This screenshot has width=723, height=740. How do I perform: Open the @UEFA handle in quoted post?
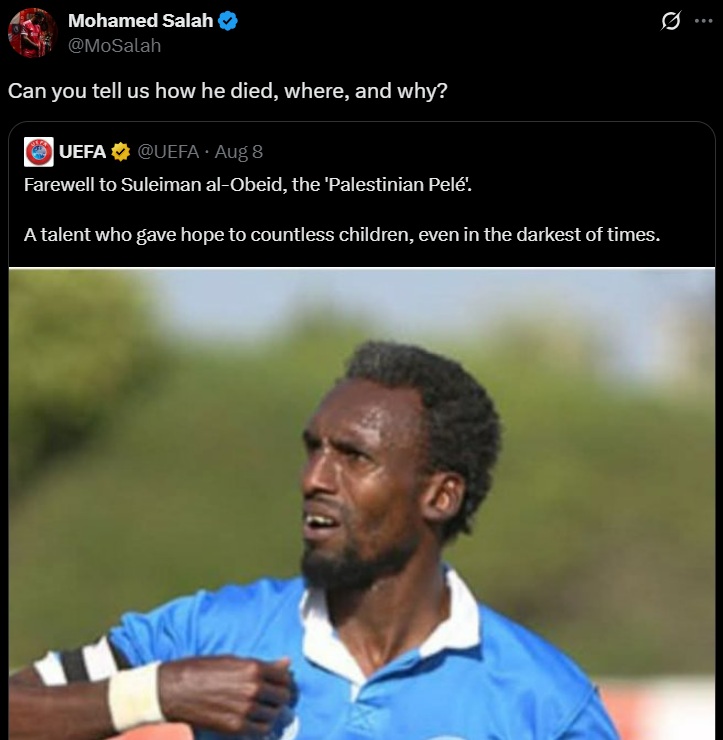click(168, 152)
